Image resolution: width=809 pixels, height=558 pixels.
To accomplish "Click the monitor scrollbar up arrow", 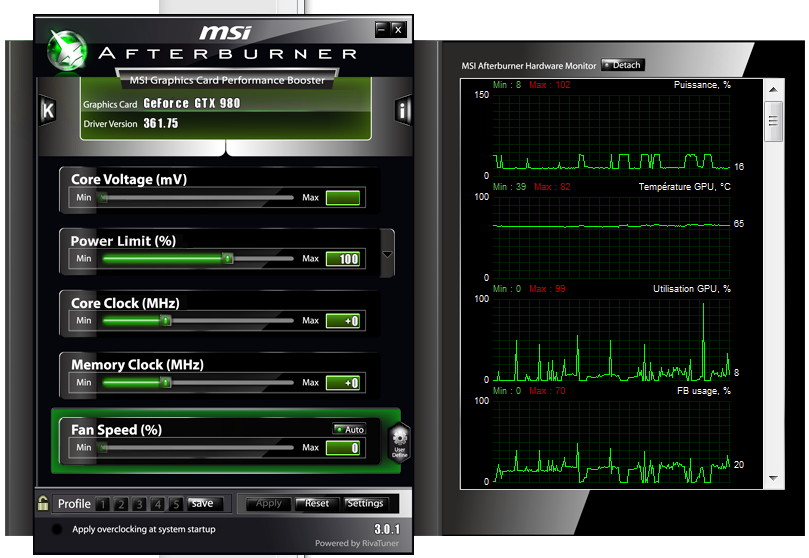I will click(773, 90).
